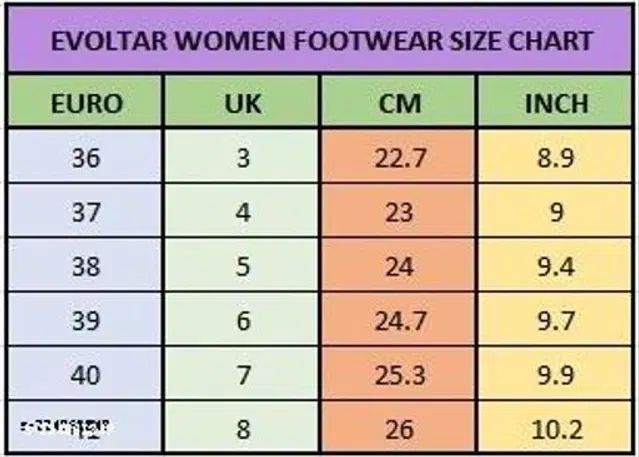This screenshot has height=457, width=639.
Task: Click the 10.2 inch cell
Action: (x=557, y=427)
